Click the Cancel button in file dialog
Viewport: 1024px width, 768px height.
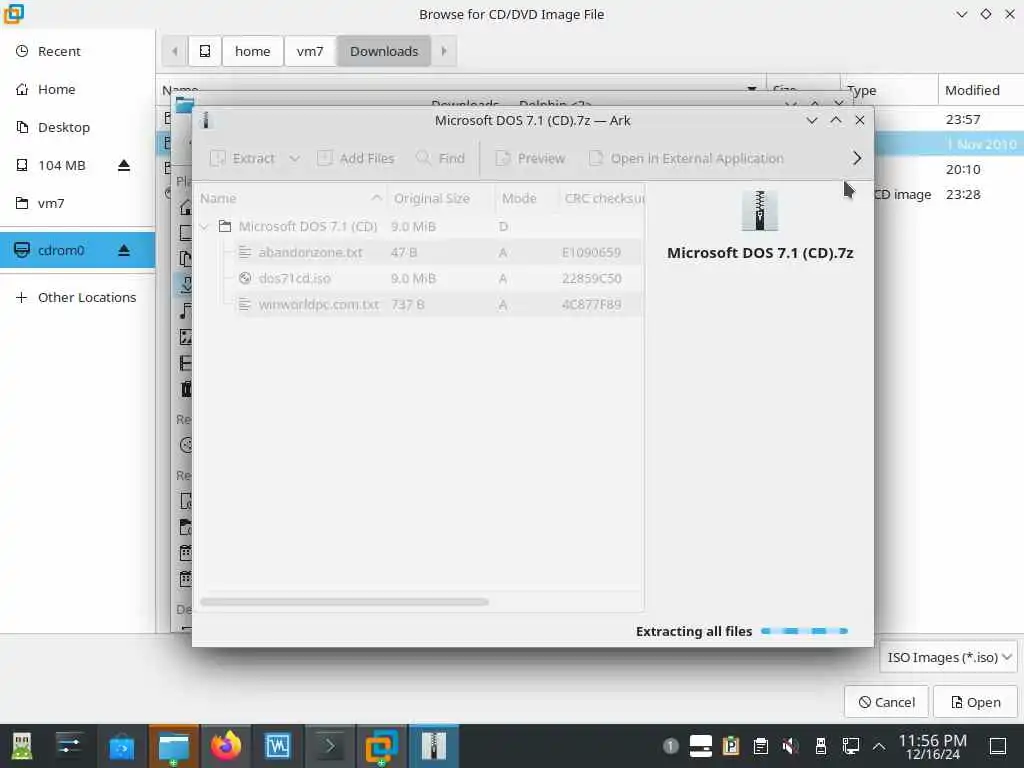pos(886,702)
